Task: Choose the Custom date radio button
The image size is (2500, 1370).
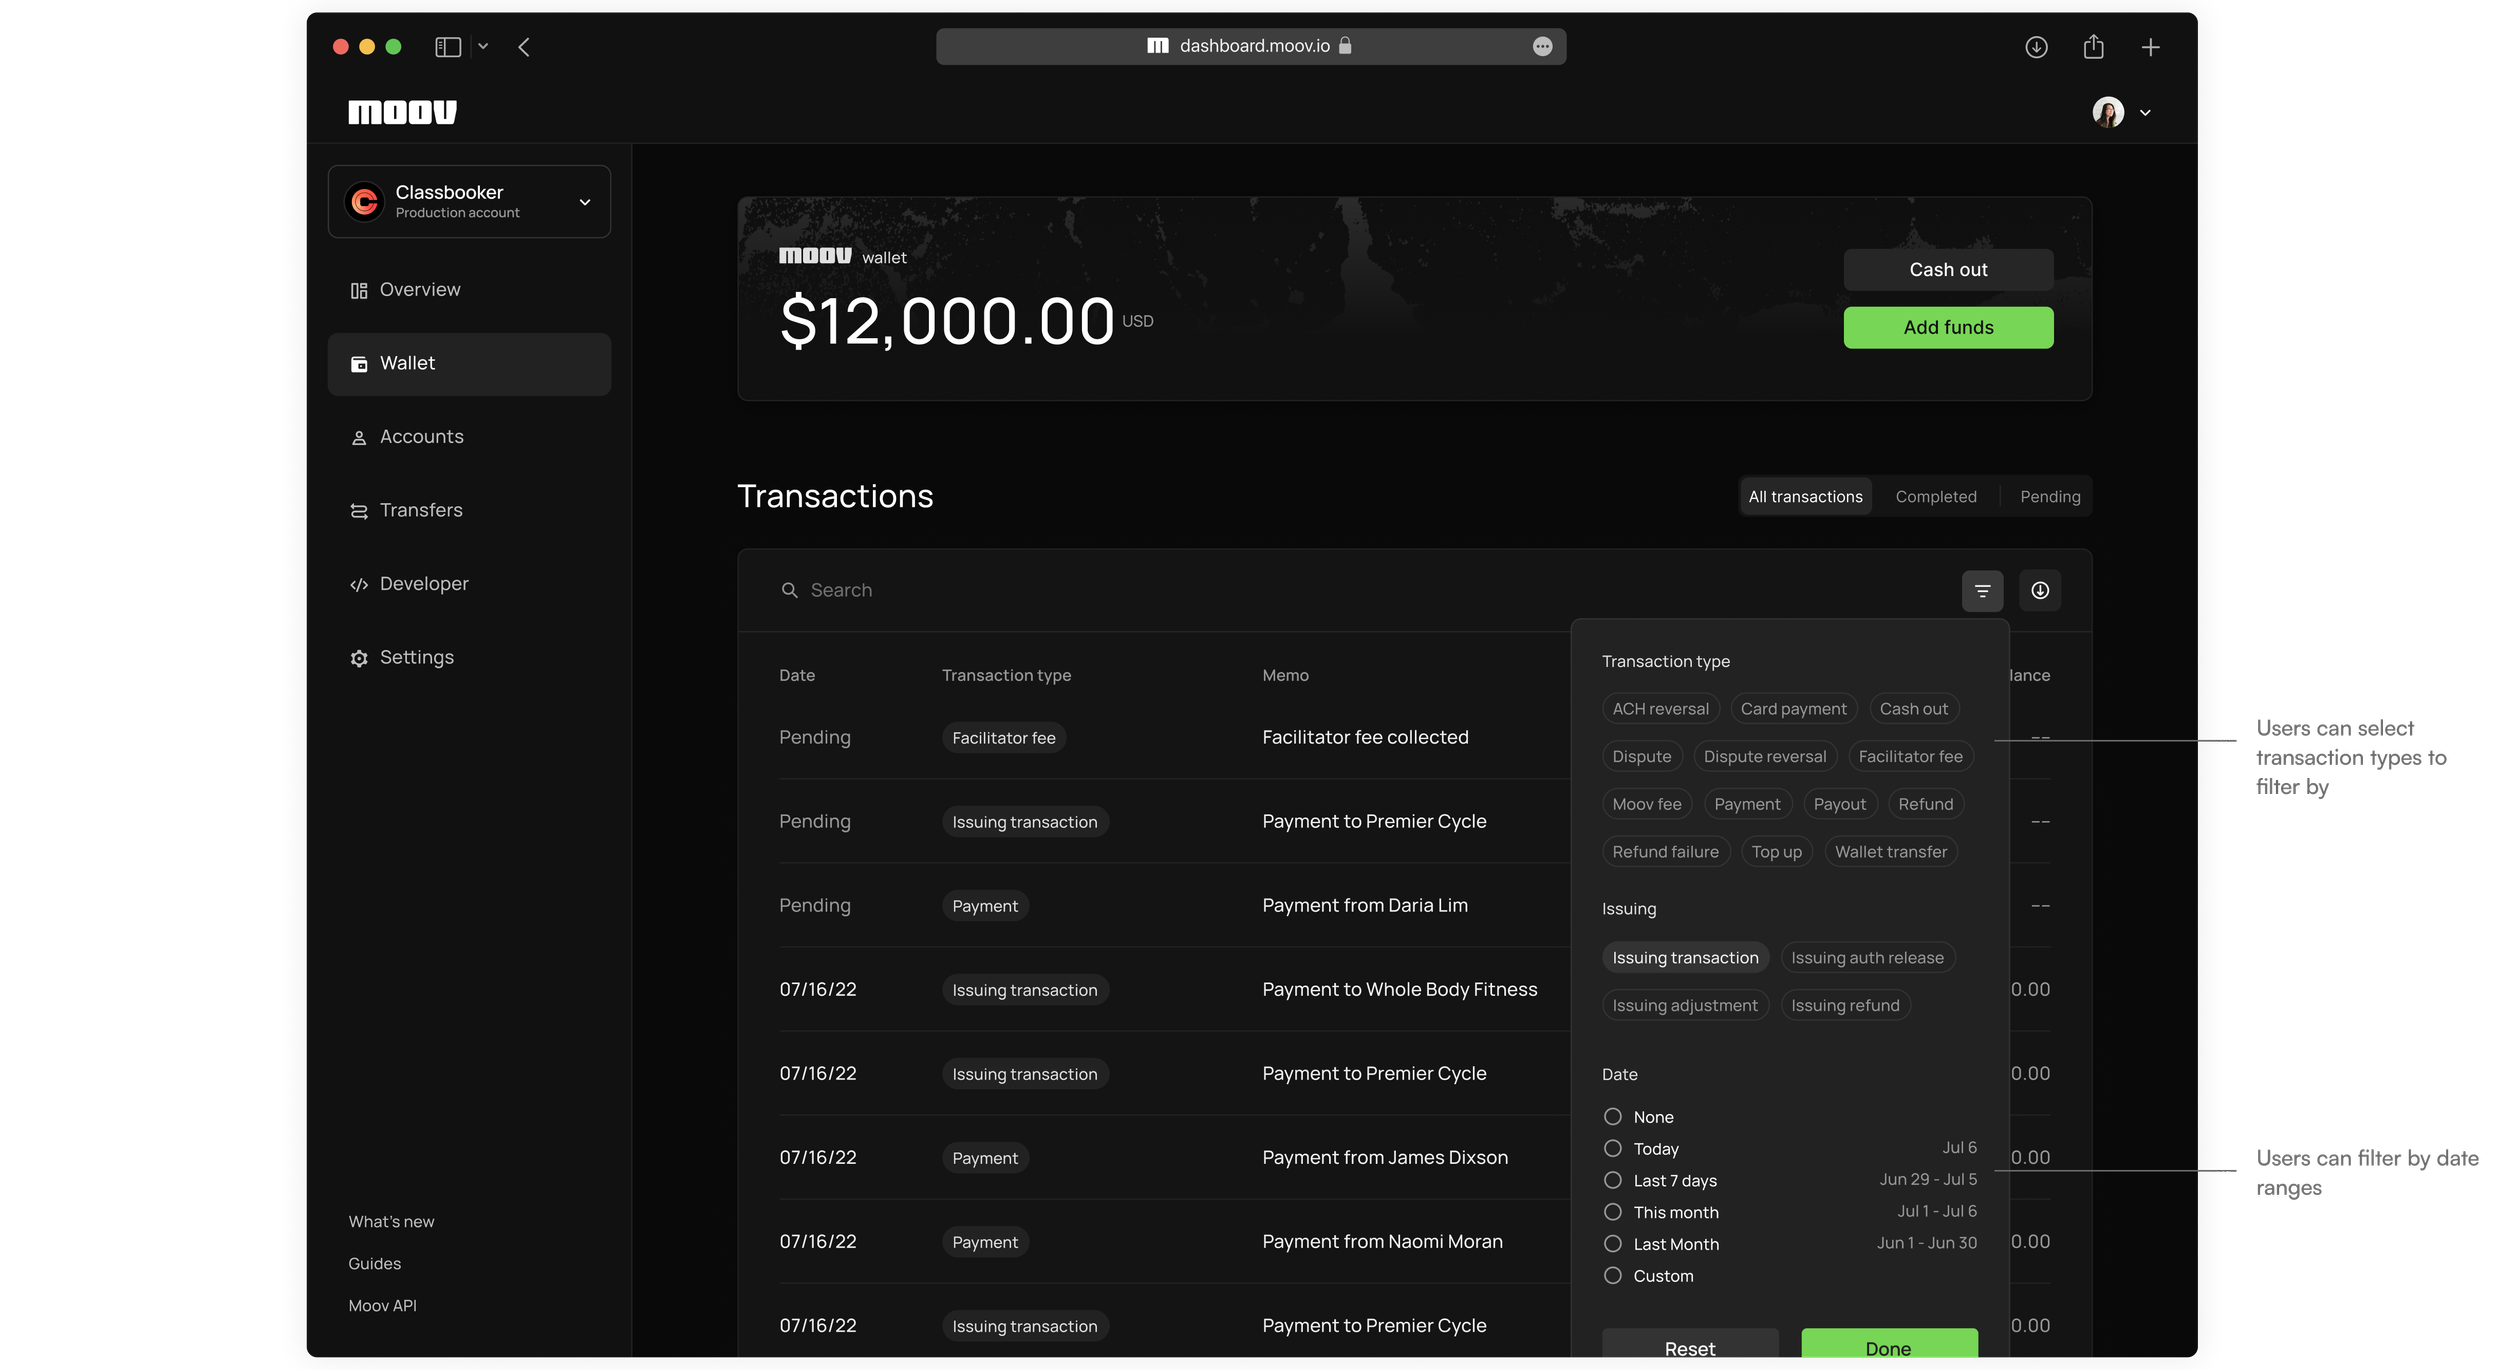Action: 1612,1276
